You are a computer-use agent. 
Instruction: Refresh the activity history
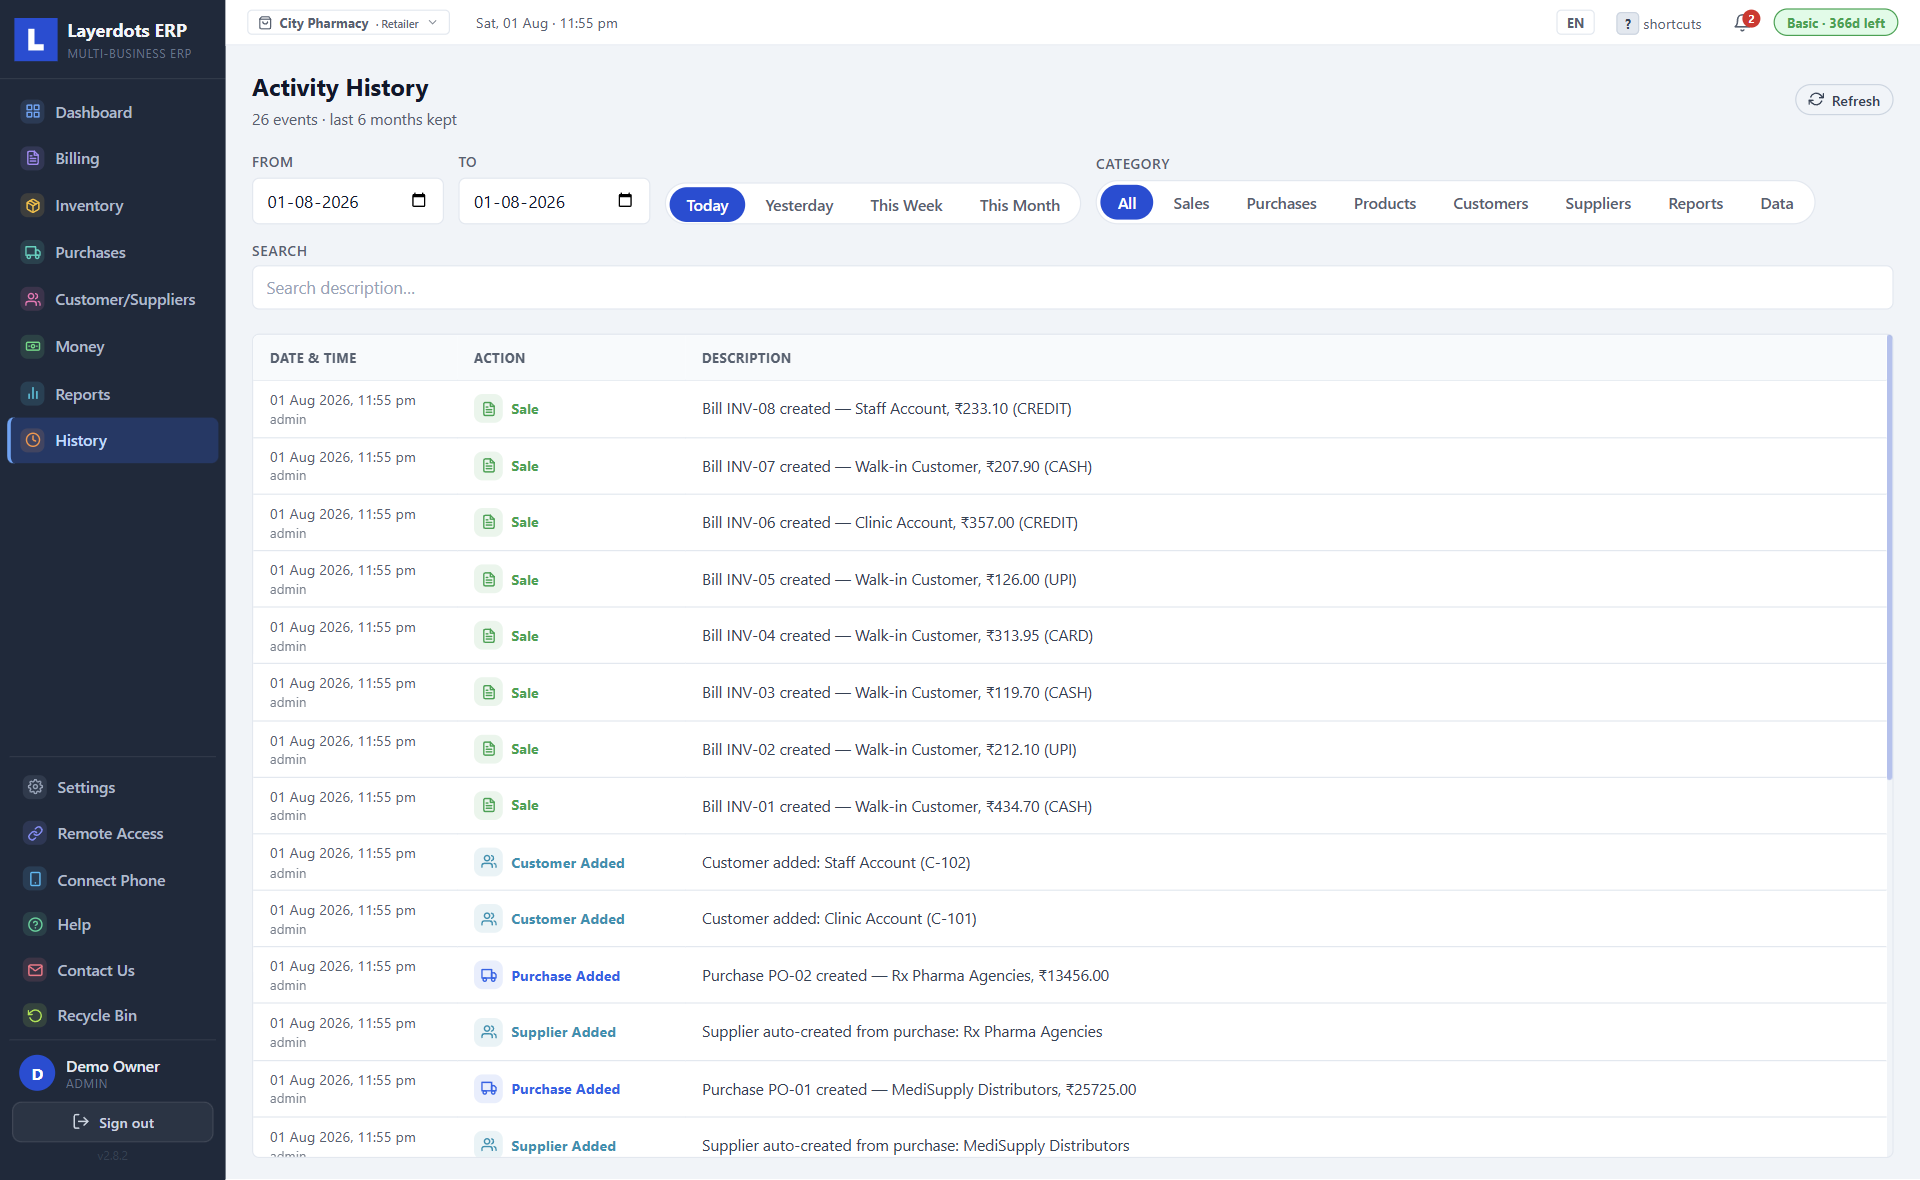[1844, 100]
